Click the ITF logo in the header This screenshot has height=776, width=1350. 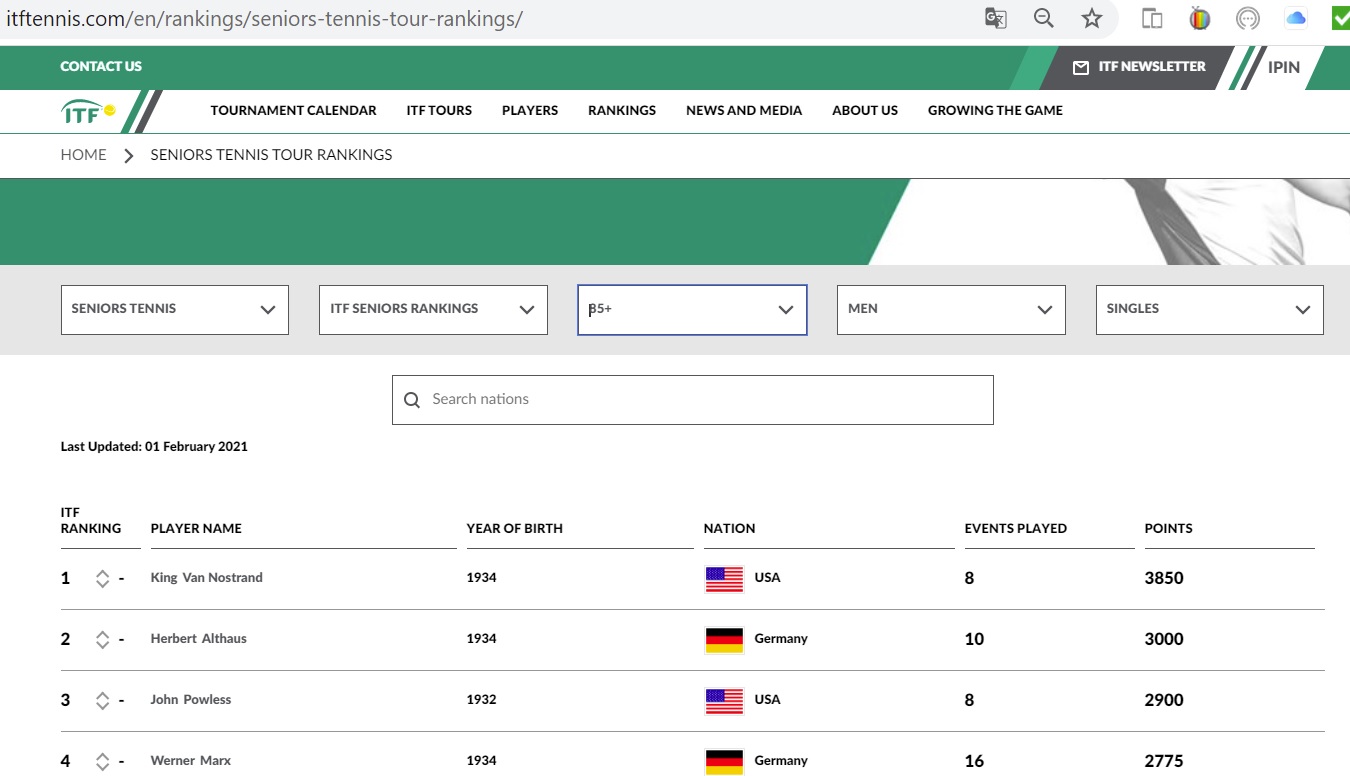(89, 111)
